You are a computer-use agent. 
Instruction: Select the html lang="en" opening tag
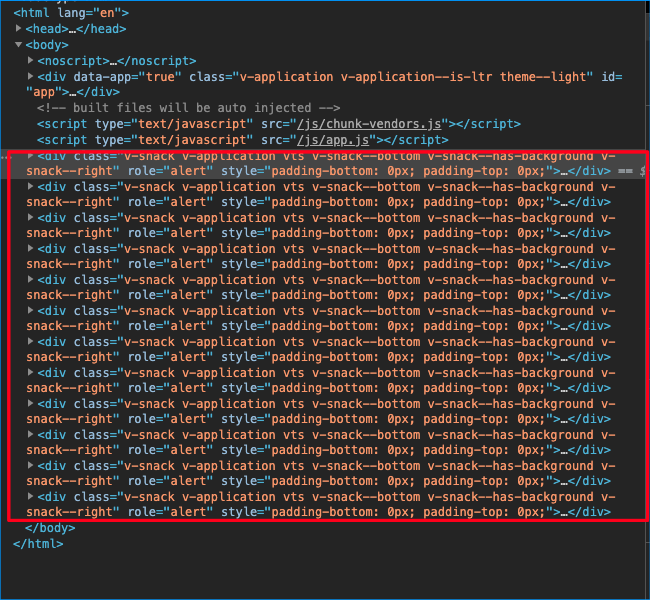pyautogui.click(x=71, y=13)
